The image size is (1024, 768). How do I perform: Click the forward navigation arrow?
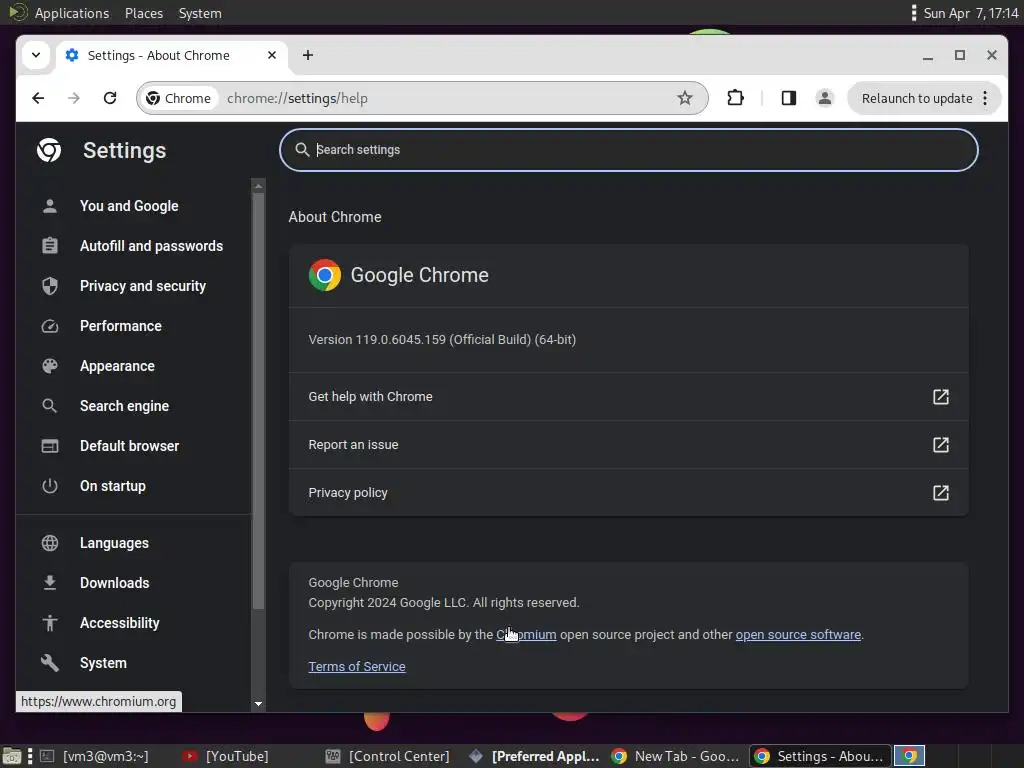pyautogui.click(x=74, y=98)
